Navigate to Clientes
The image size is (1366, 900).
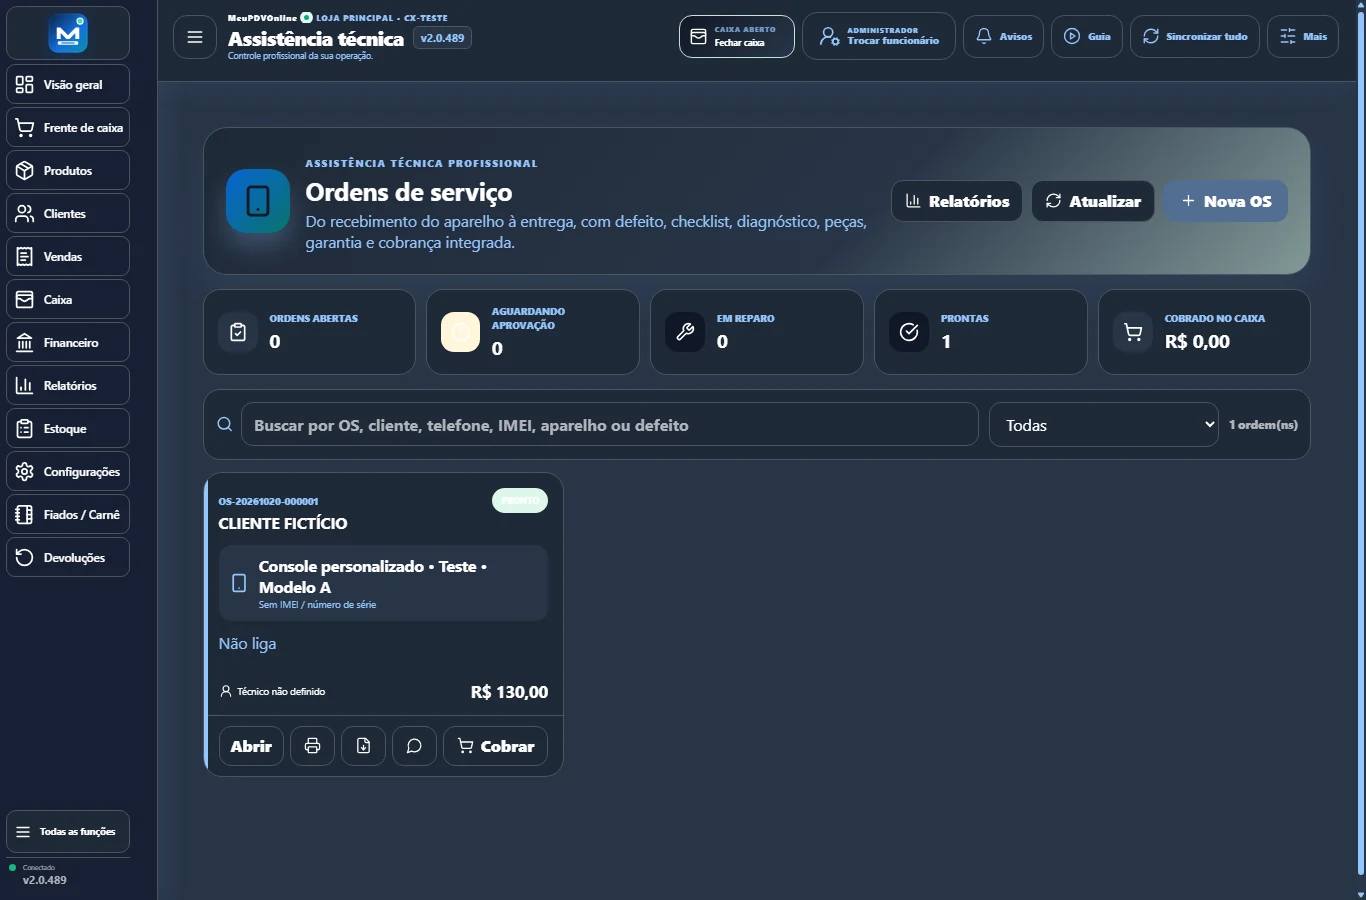click(x=68, y=214)
